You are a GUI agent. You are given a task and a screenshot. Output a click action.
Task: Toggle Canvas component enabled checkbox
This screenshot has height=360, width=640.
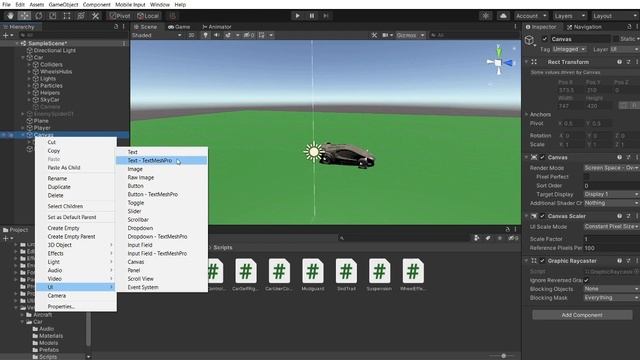(x=542, y=158)
